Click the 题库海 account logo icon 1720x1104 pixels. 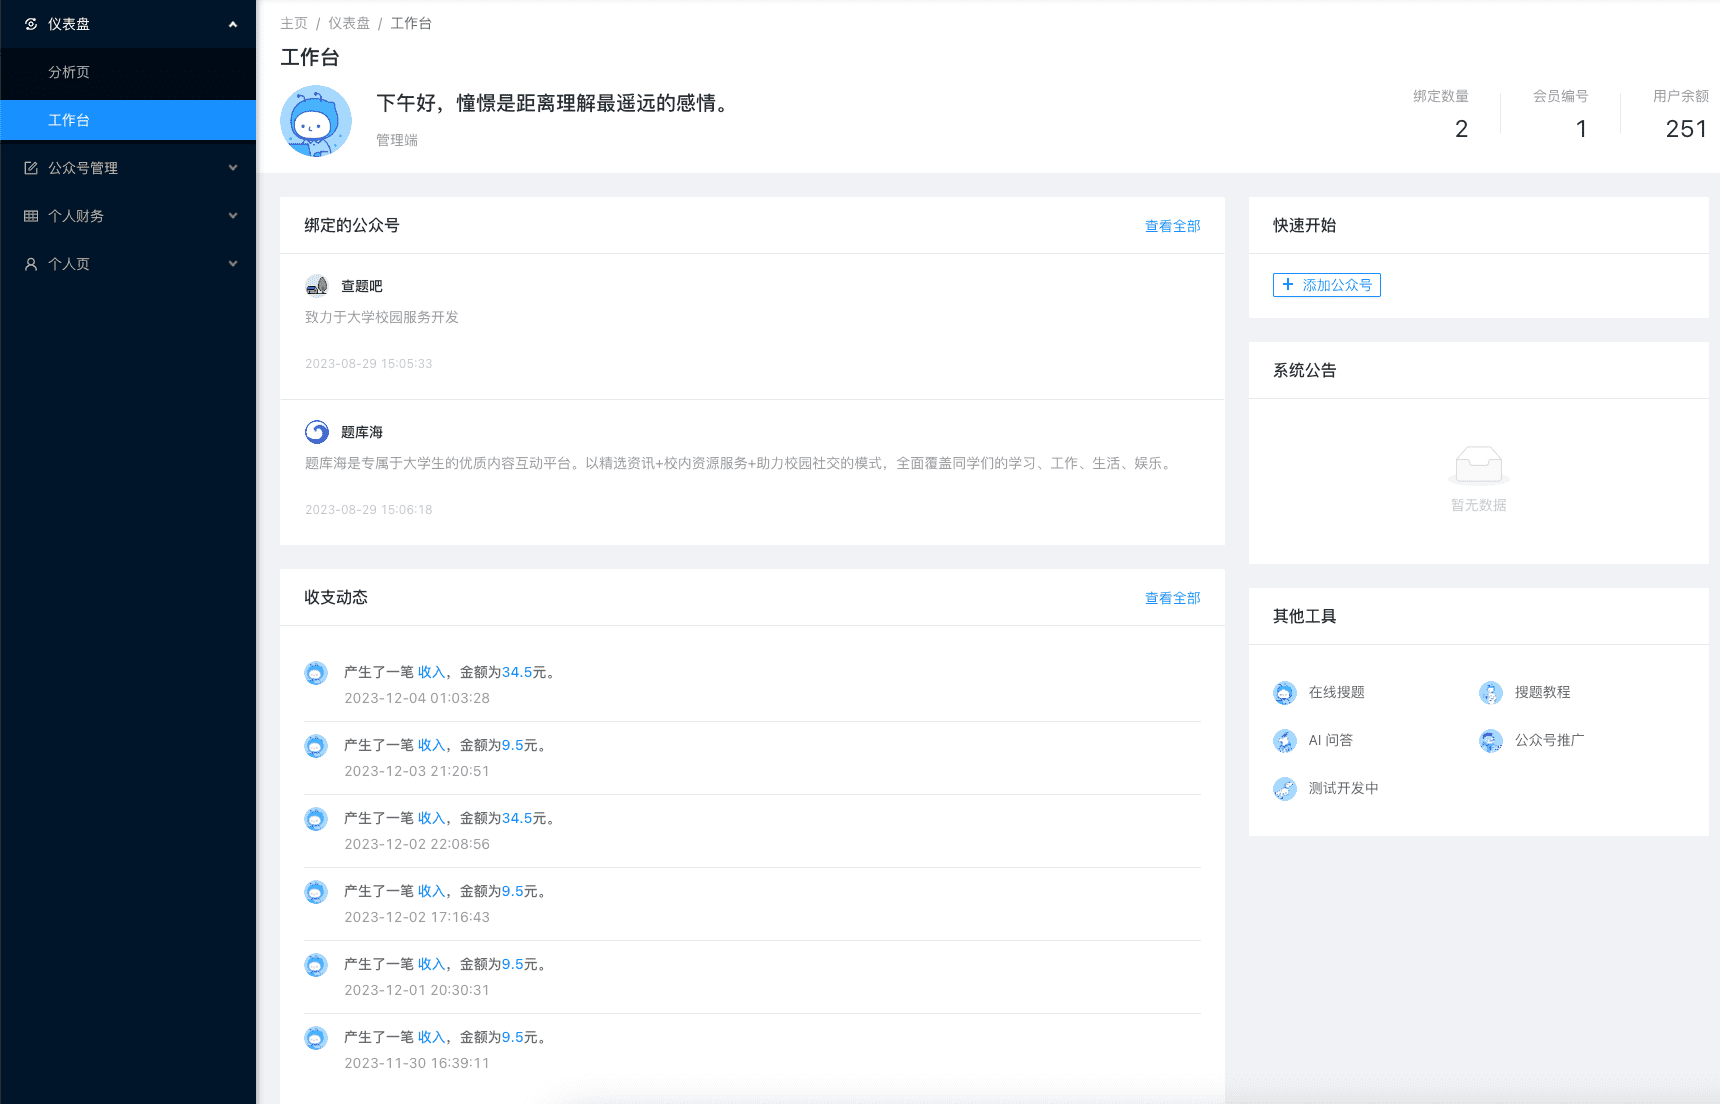coord(317,432)
